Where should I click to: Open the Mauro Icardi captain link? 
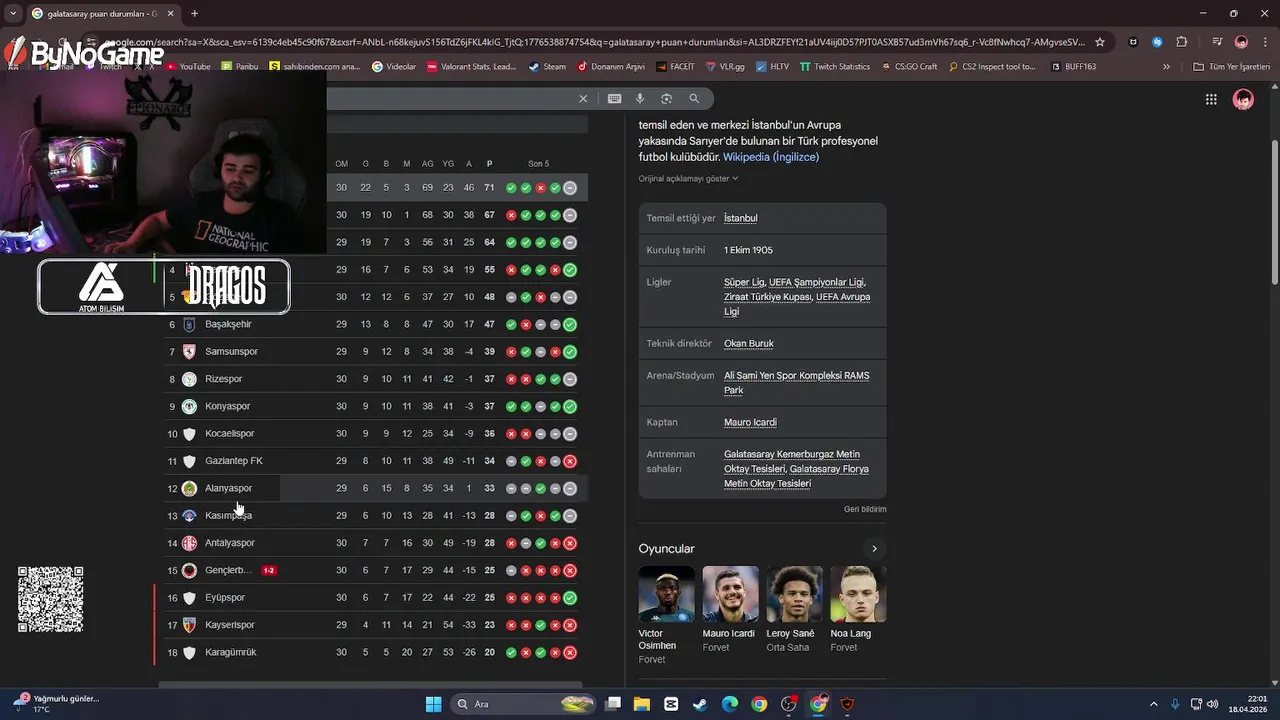pyautogui.click(x=750, y=422)
